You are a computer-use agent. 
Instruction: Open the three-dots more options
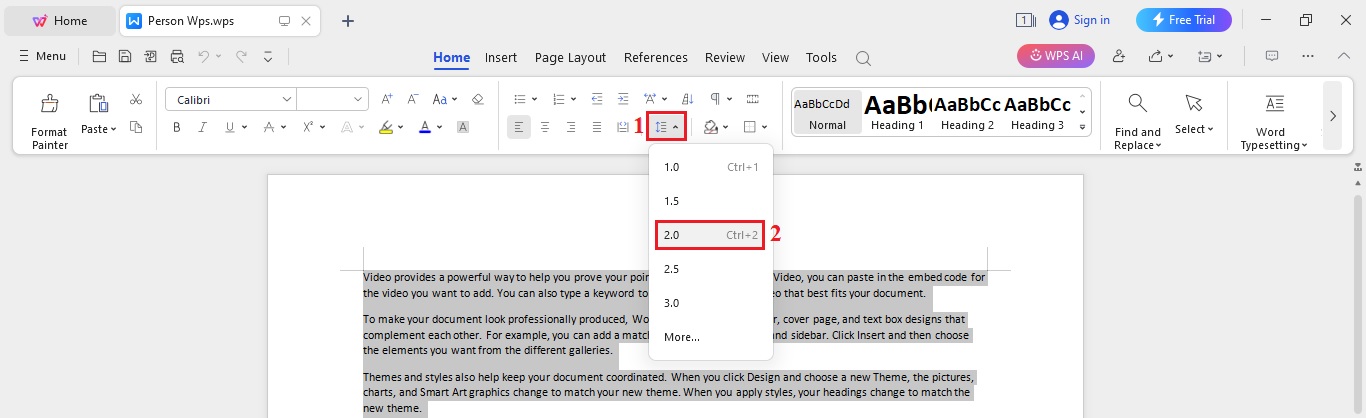click(1308, 56)
